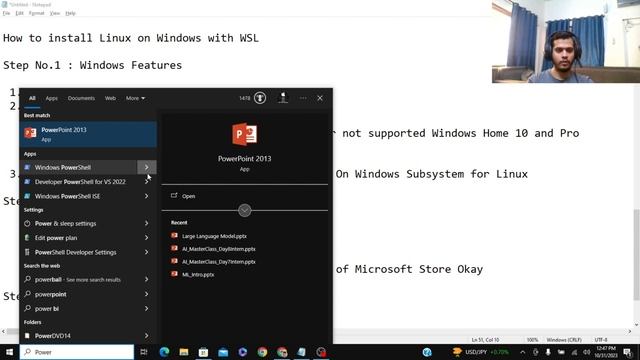Launch Microsoft Edge from taskbar
The image size is (640, 360).
pos(164,352)
